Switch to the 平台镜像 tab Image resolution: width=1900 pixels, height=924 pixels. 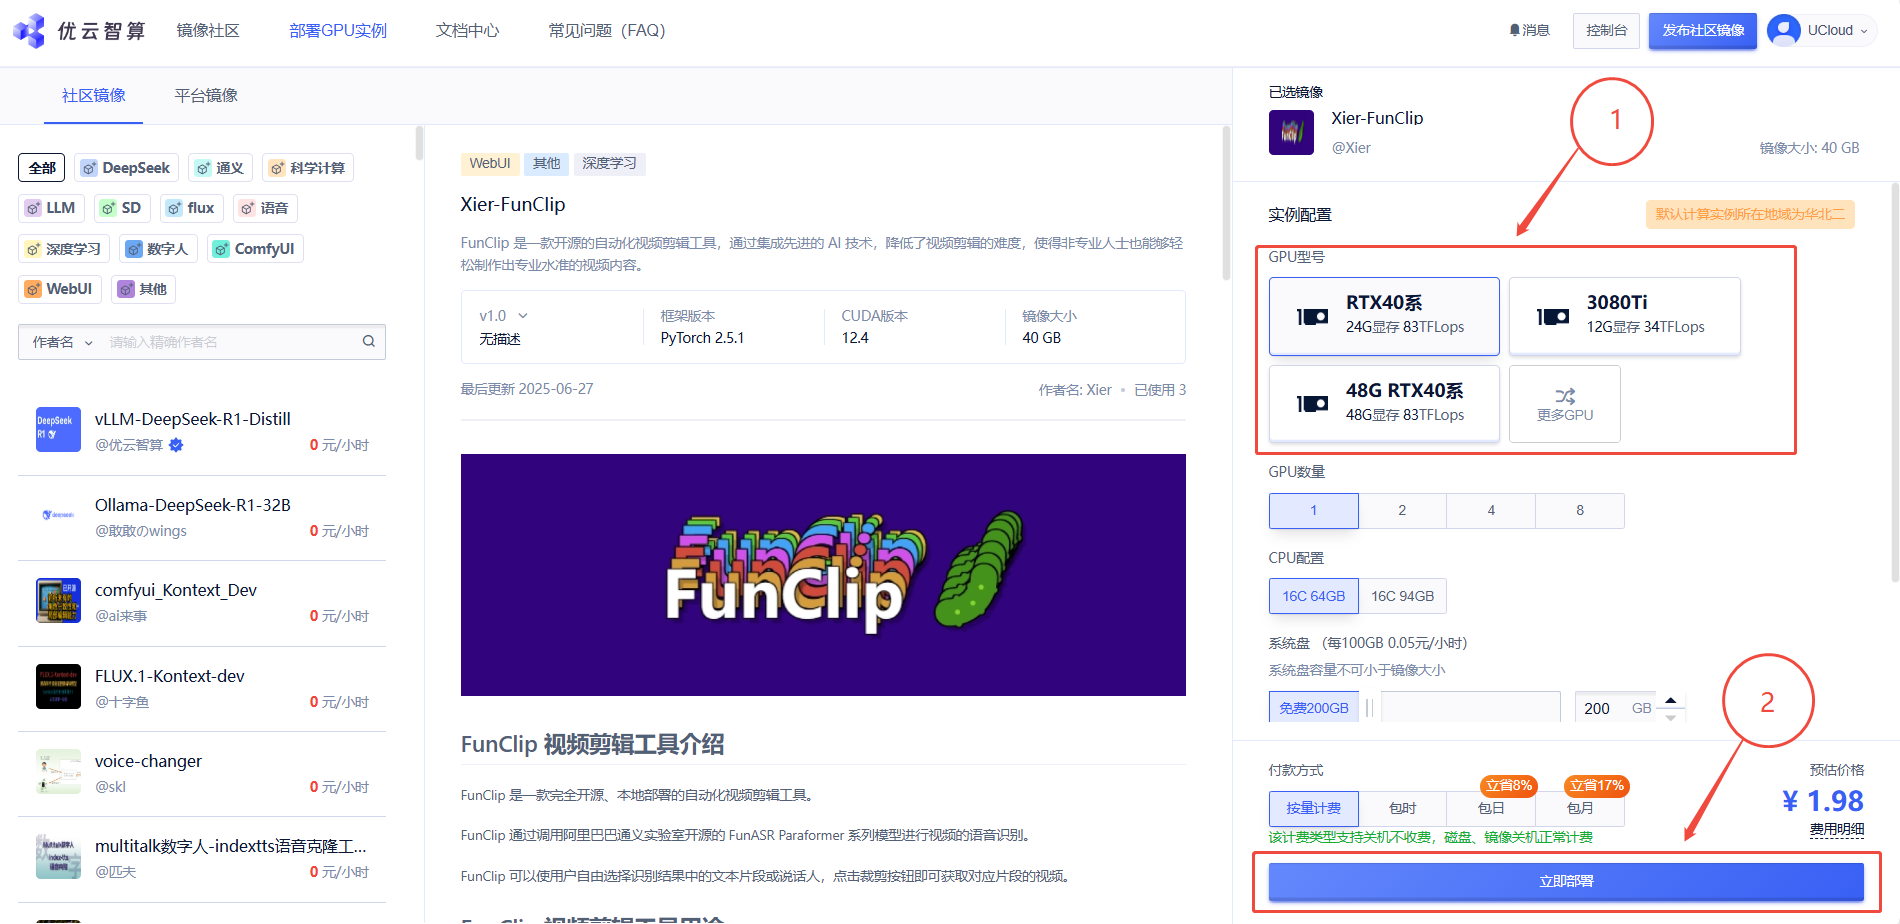[x=206, y=96]
